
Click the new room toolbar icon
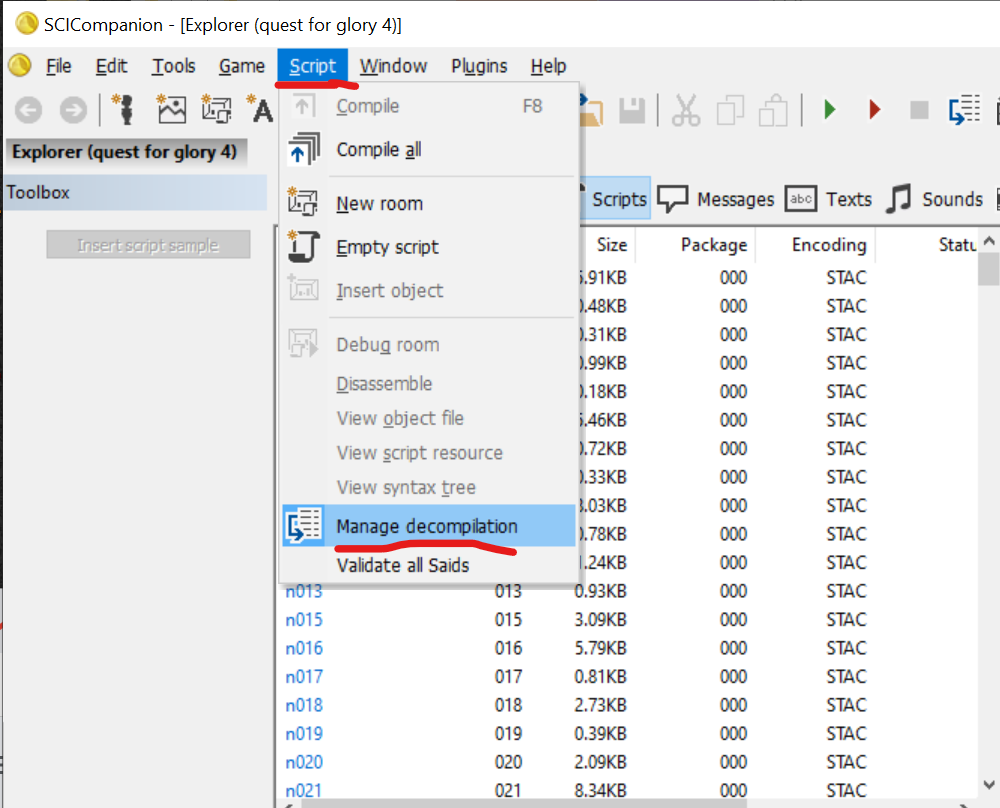point(216,109)
